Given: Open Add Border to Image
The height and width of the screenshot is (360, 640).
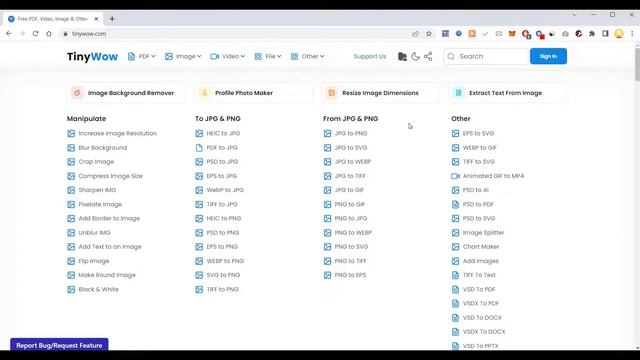Looking at the screenshot, I should 109,218.
